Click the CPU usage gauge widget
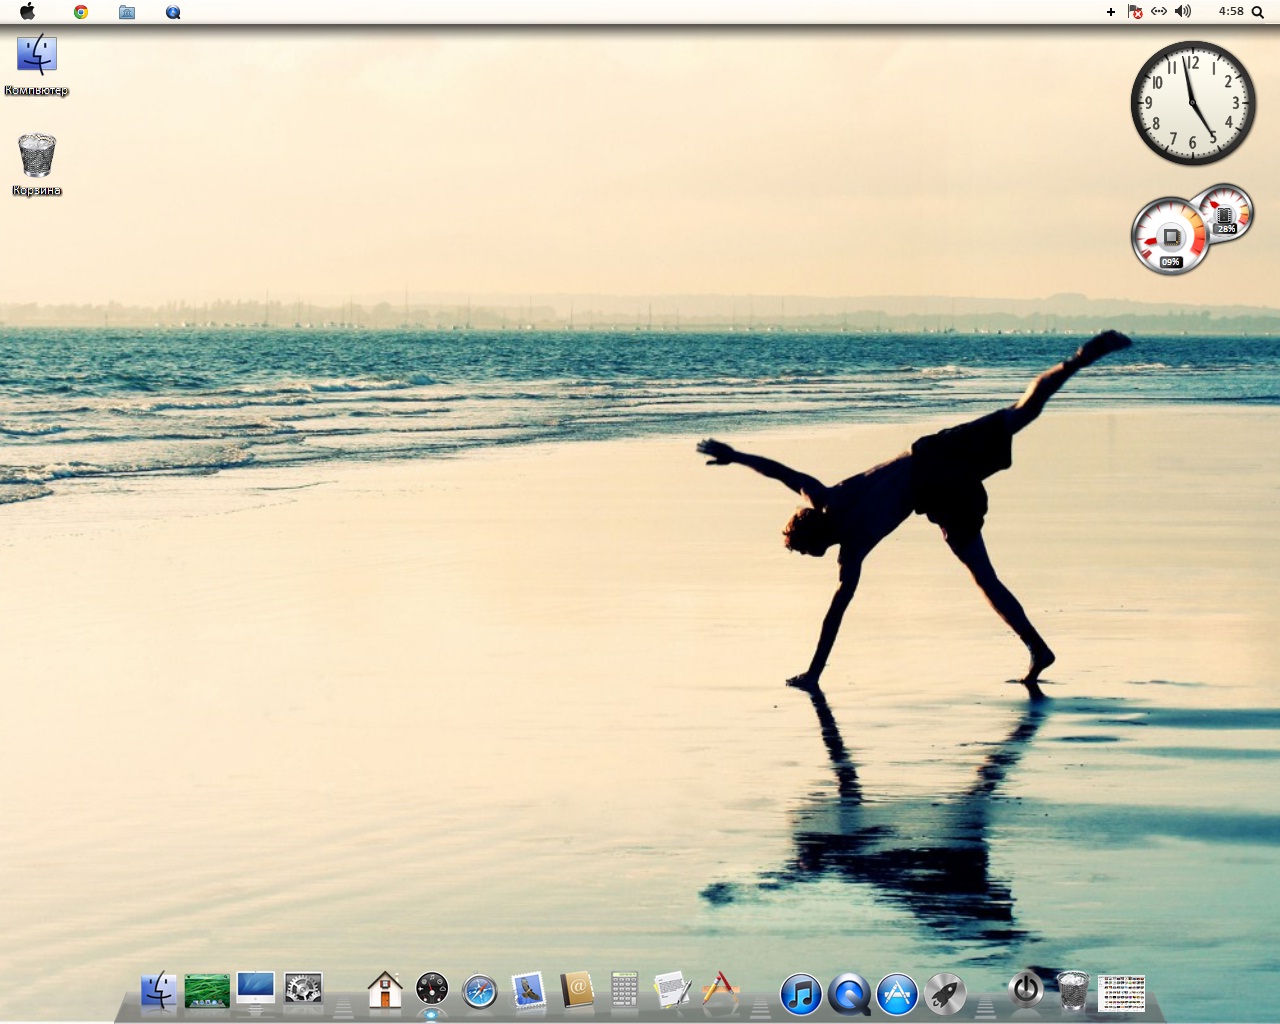Screen dimensions: 1280x1024 (x=1169, y=238)
